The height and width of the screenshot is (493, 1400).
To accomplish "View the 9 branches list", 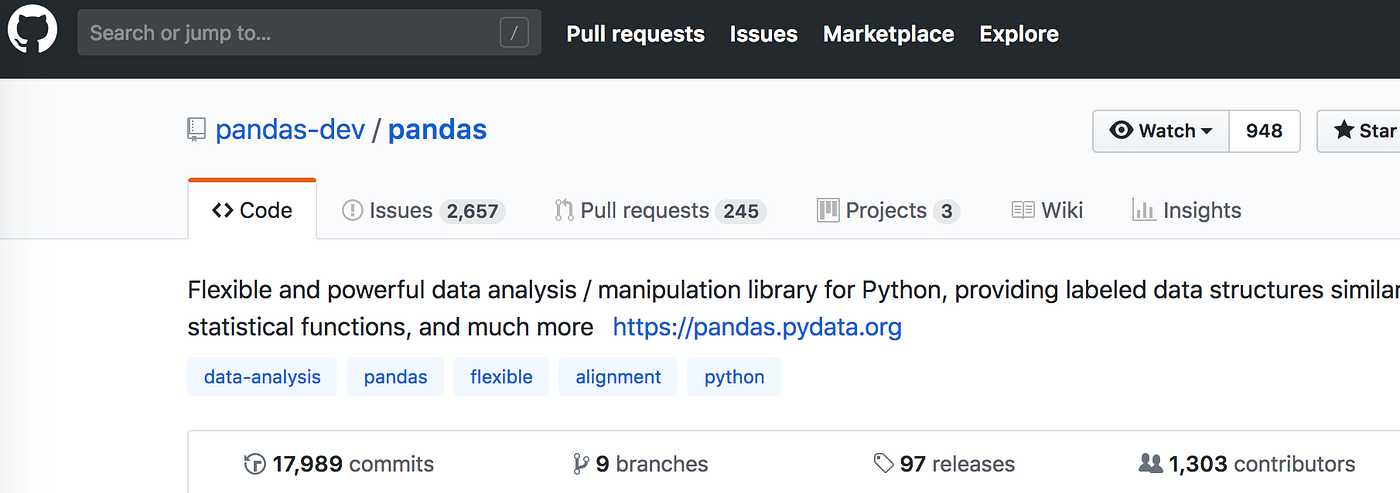I will coord(640,464).
